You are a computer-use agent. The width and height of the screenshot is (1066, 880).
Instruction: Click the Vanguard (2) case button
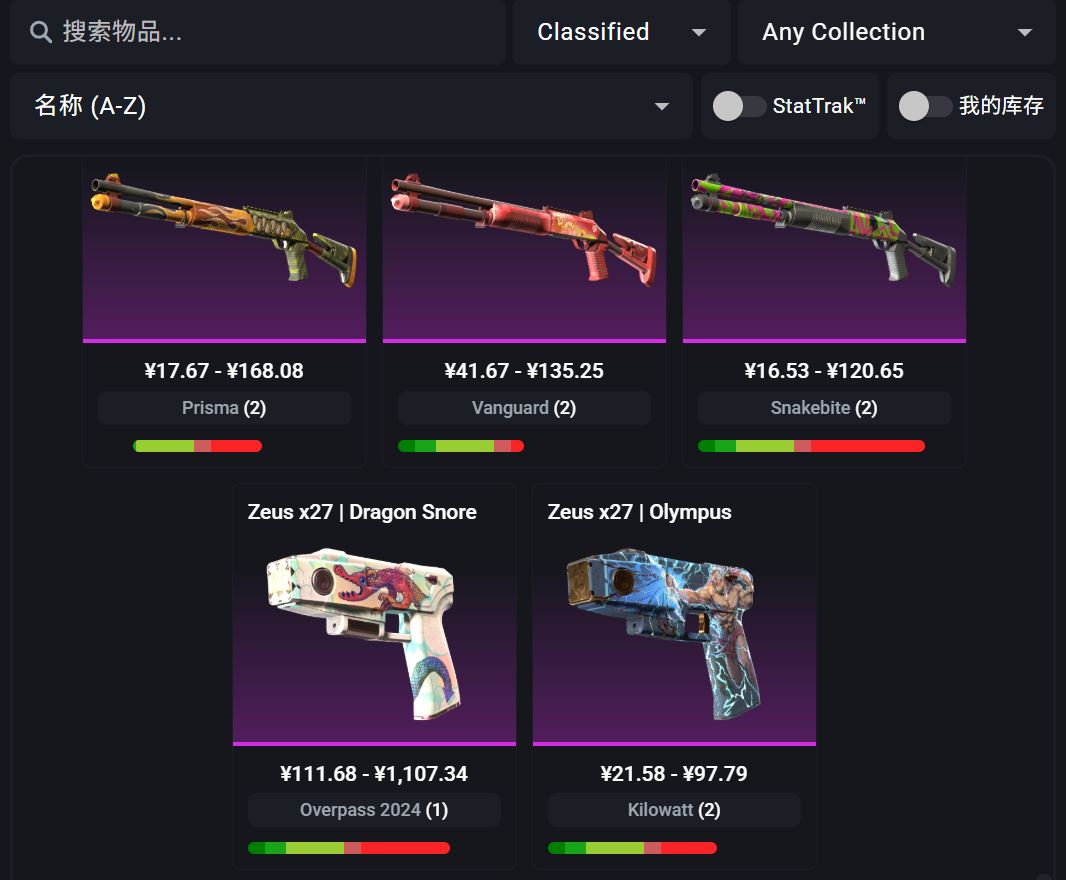tap(524, 408)
